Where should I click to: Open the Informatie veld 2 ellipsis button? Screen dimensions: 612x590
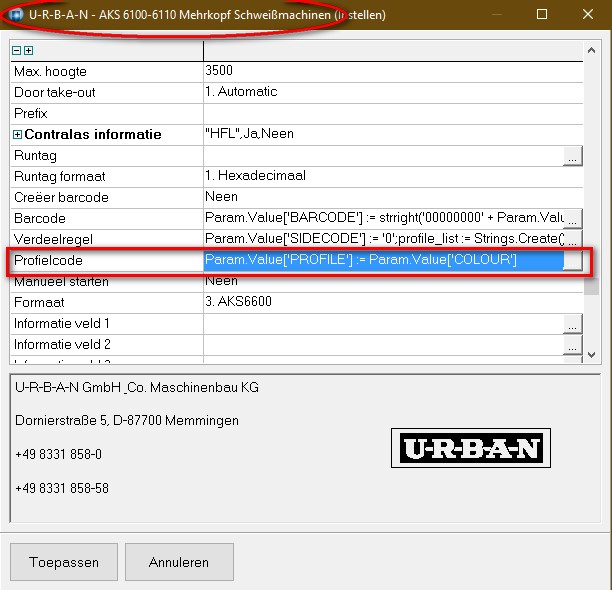tap(573, 345)
